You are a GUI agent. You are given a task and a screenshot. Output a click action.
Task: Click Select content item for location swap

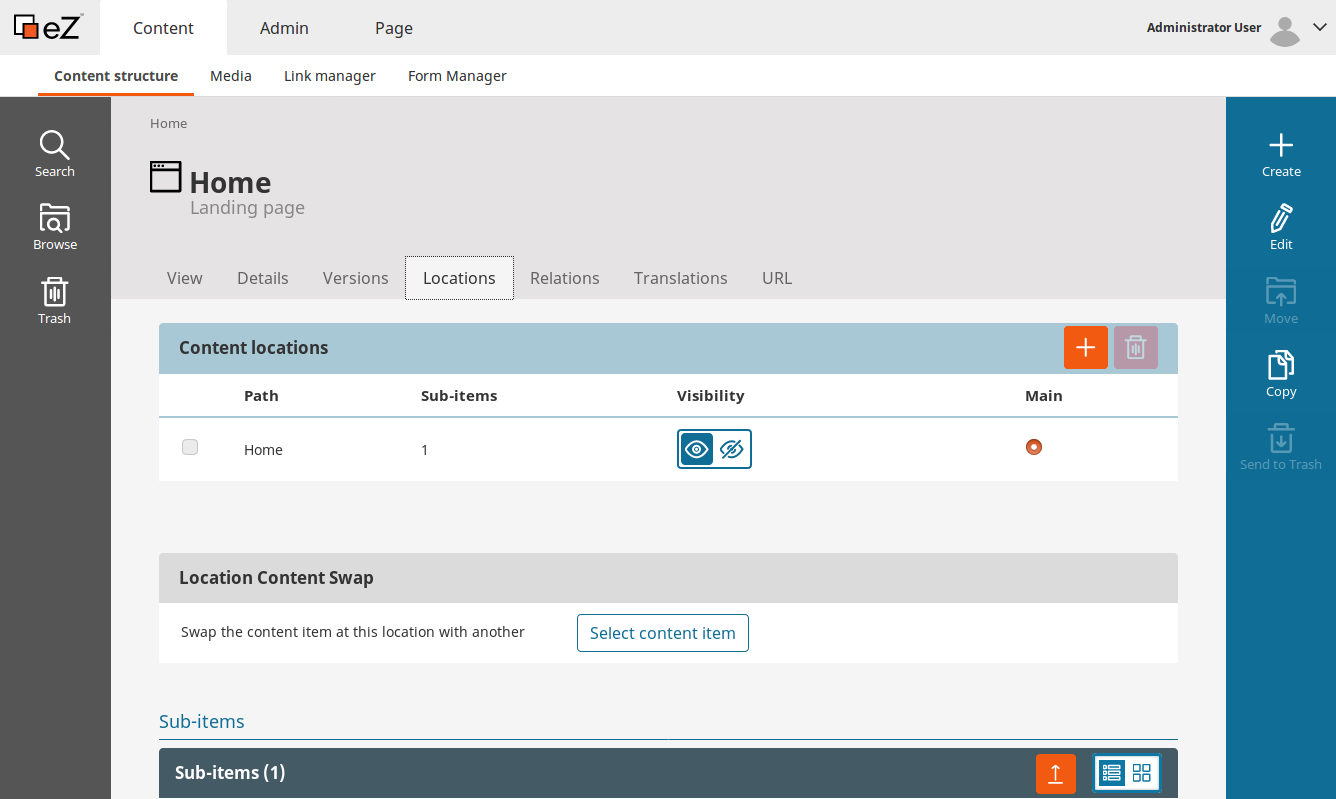(662, 632)
